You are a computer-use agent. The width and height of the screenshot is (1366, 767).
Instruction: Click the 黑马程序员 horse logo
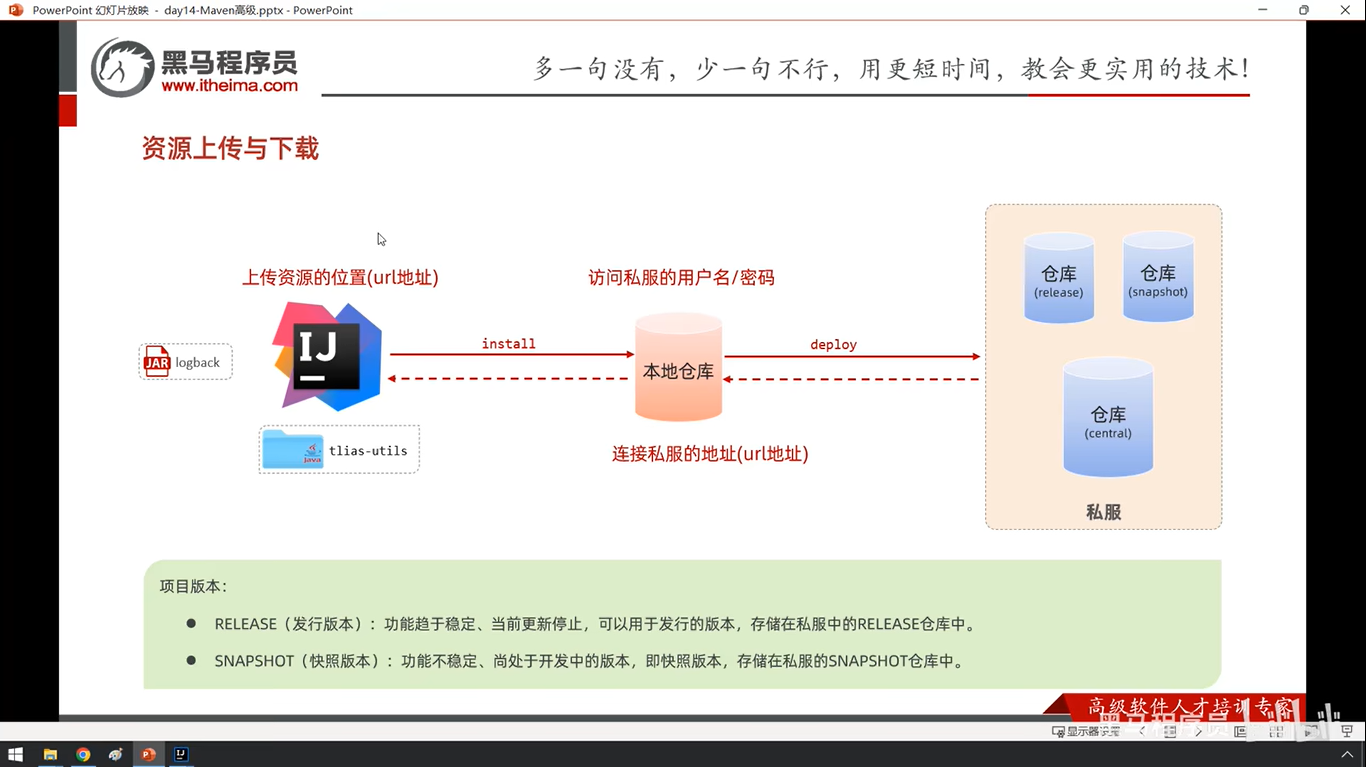pos(123,68)
